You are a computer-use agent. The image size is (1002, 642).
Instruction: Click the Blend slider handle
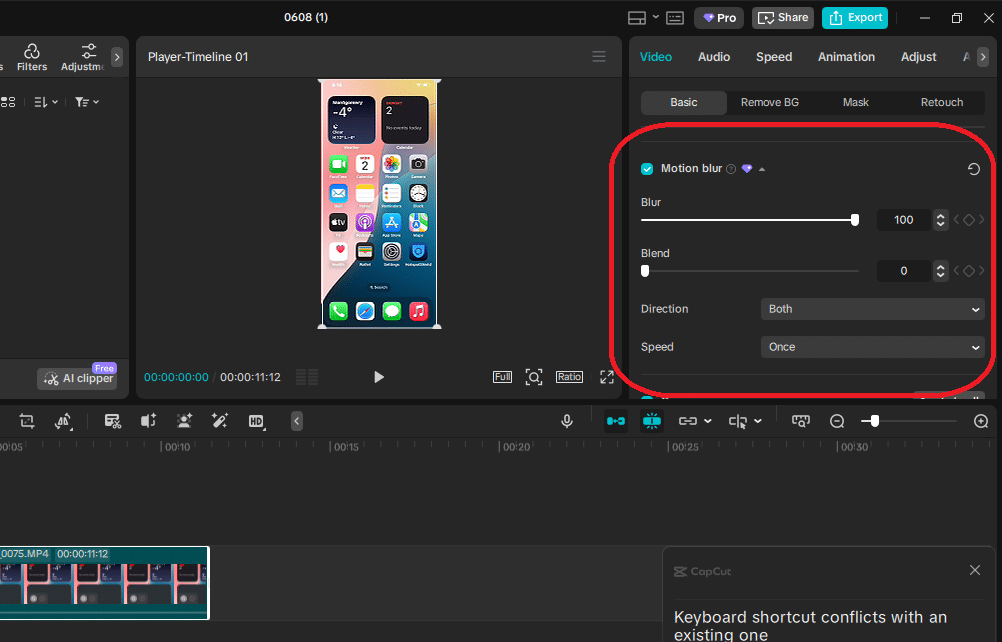click(645, 271)
